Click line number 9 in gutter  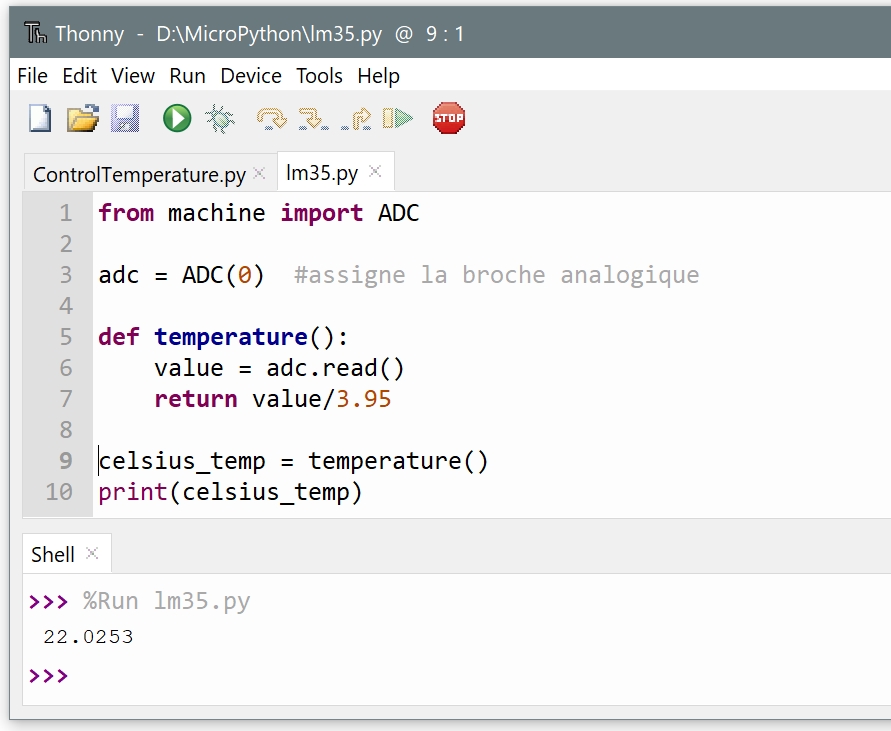click(66, 461)
